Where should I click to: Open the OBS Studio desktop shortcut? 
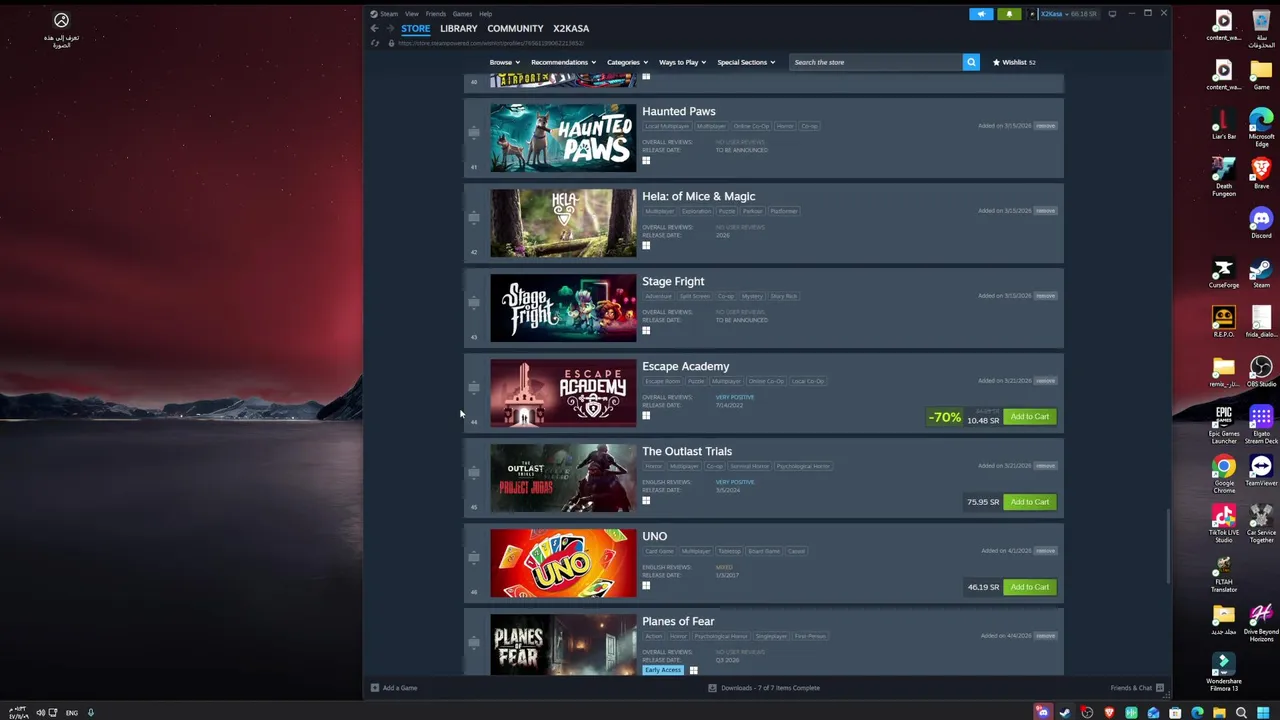coord(1261,371)
